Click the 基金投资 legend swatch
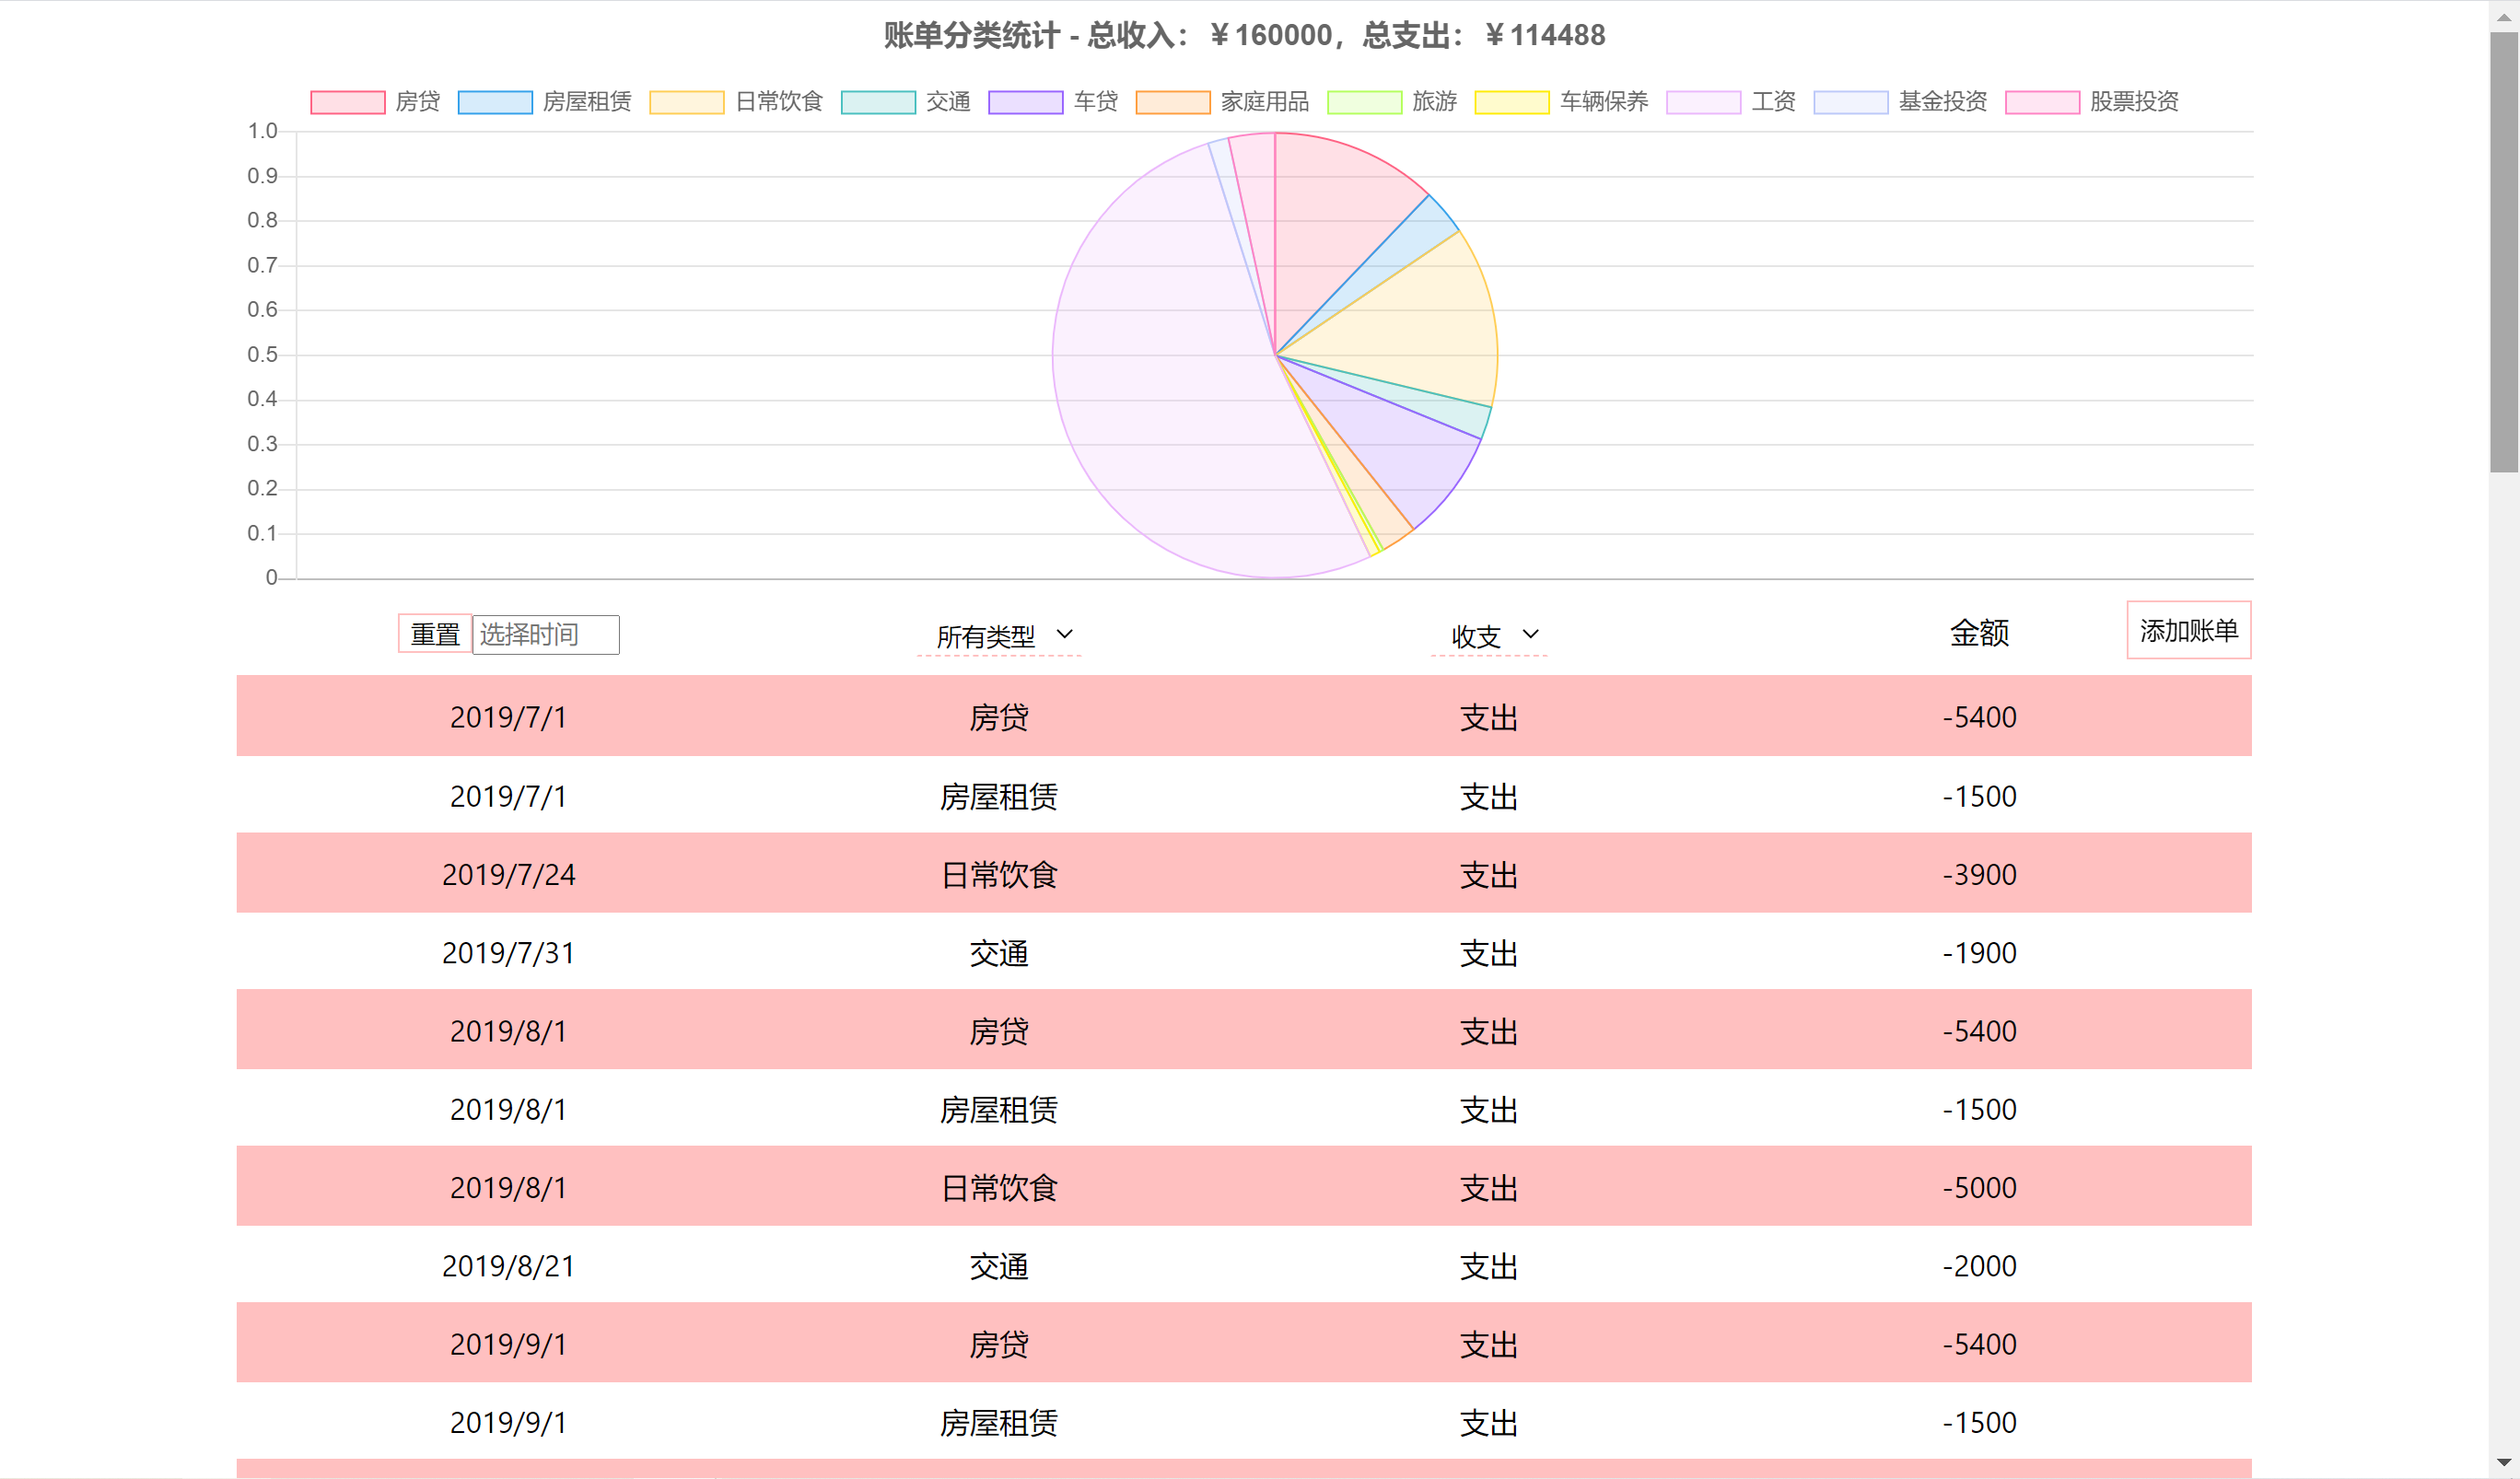Viewport: 2520px width, 1479px height. point(1850,102)
